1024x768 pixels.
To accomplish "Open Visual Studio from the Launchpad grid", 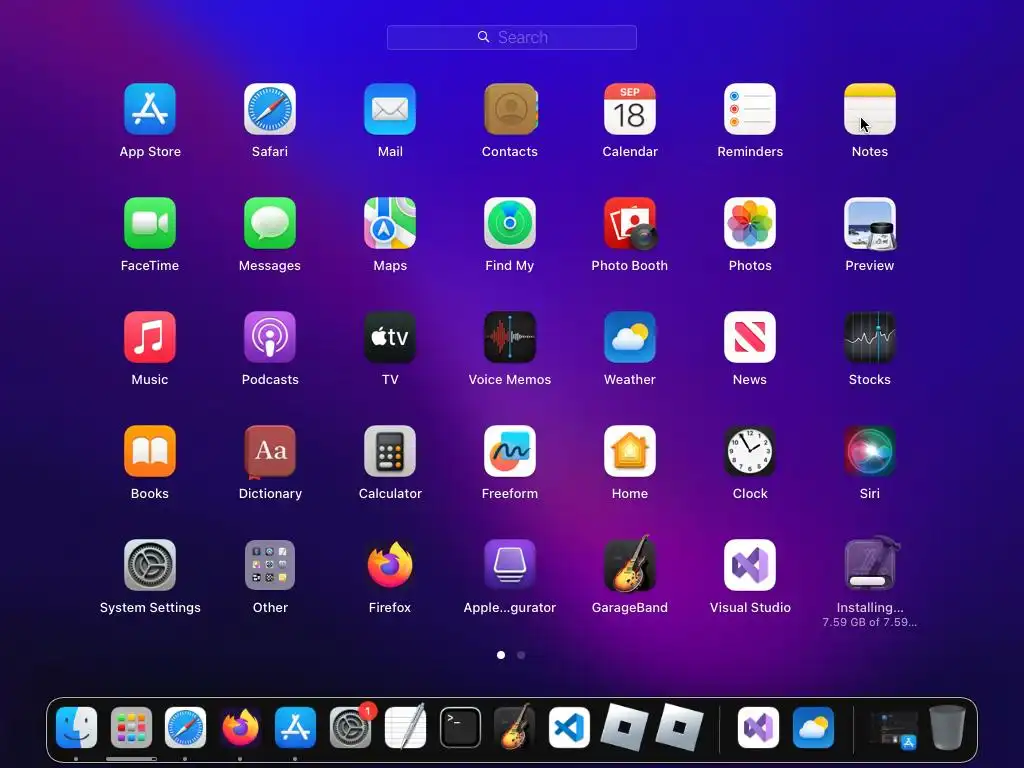I will coord(750,565).
